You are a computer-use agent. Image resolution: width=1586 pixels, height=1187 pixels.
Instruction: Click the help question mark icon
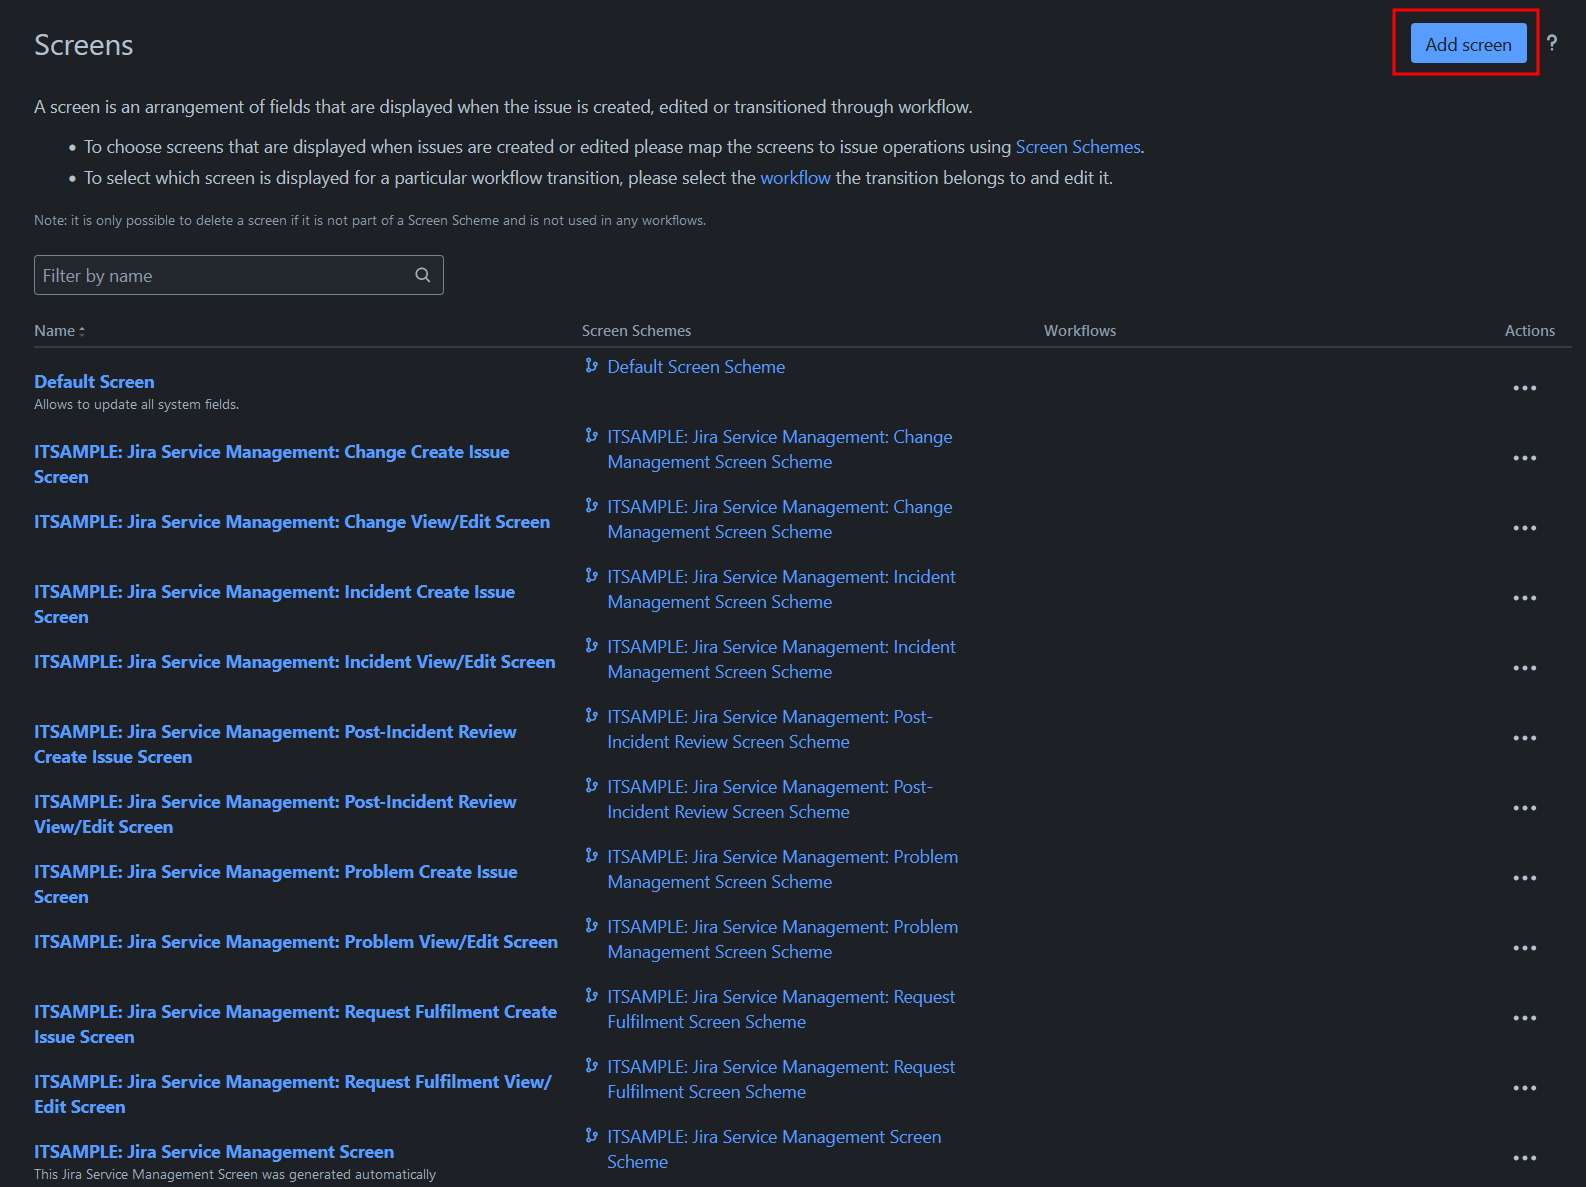(1551, 43)
